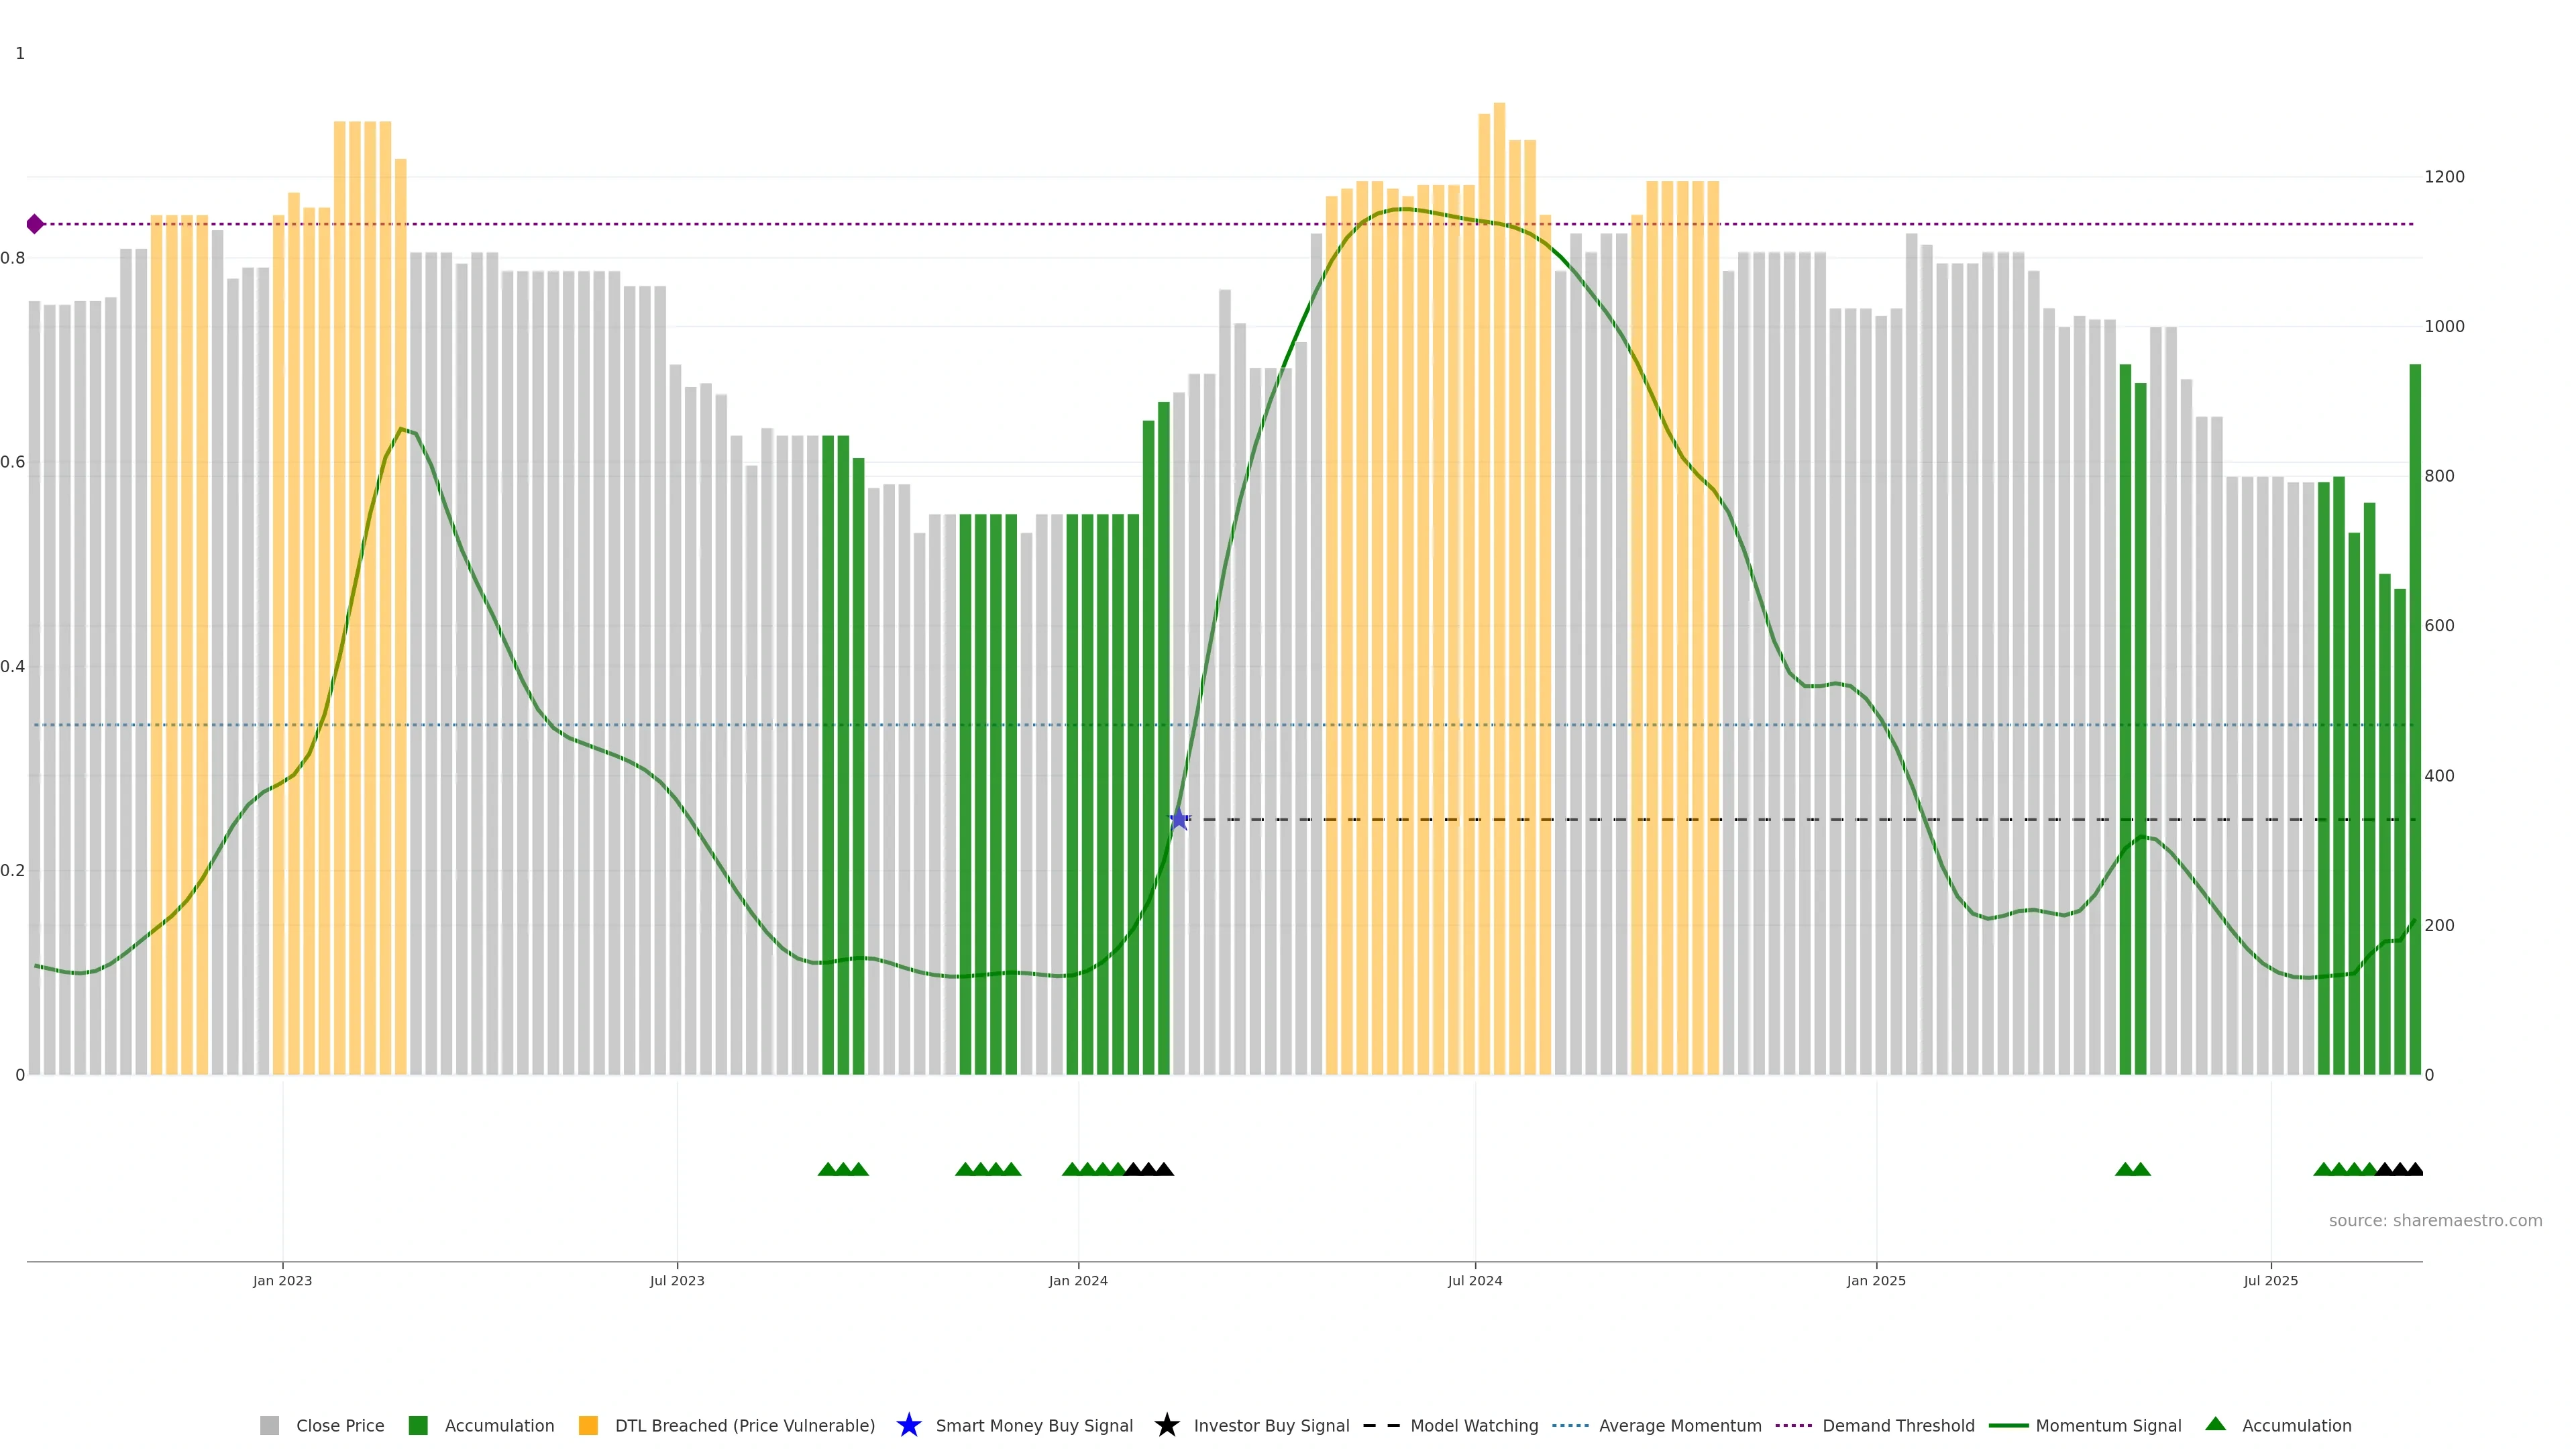Click the blue Smart Money Buy Signal star on chart
2576x1449 pixels.
pos(1179,819)
